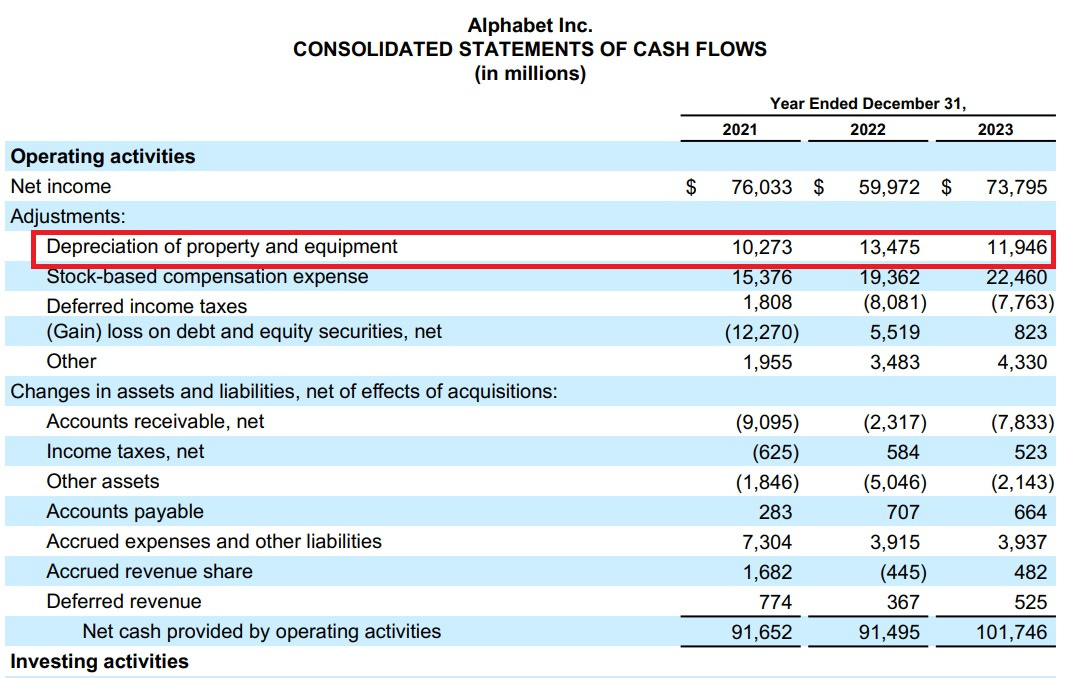Click the 2021 column header

[740, 130]
